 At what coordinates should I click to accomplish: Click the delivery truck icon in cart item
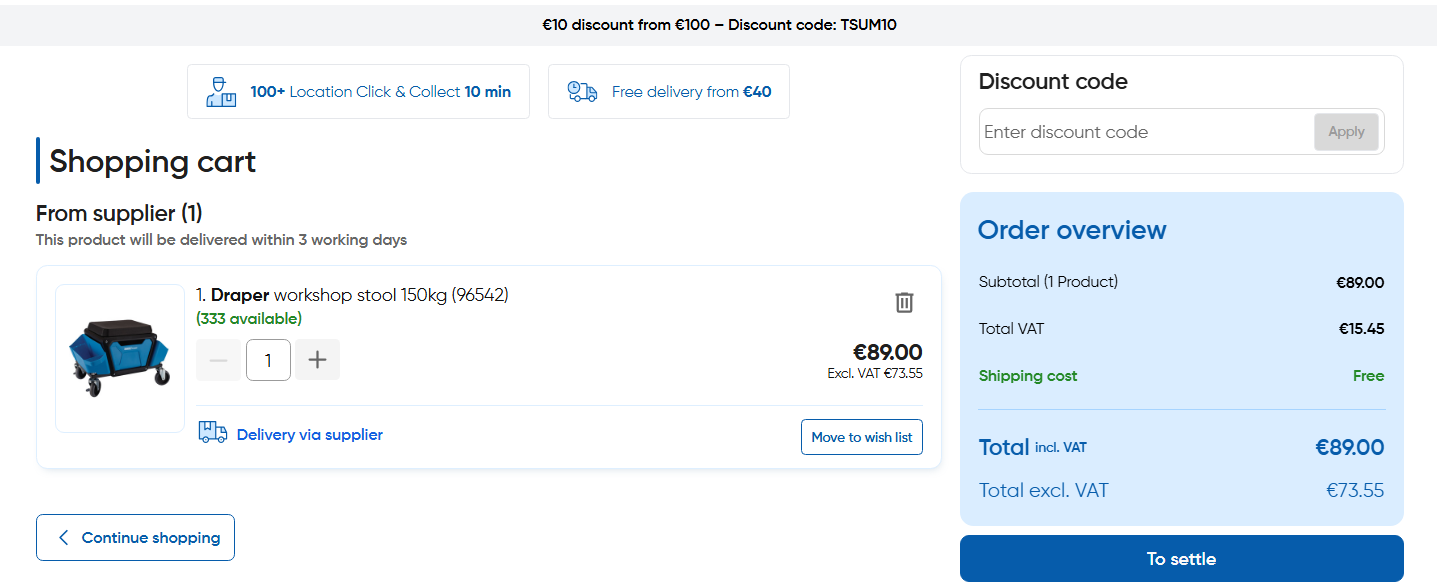212,433
